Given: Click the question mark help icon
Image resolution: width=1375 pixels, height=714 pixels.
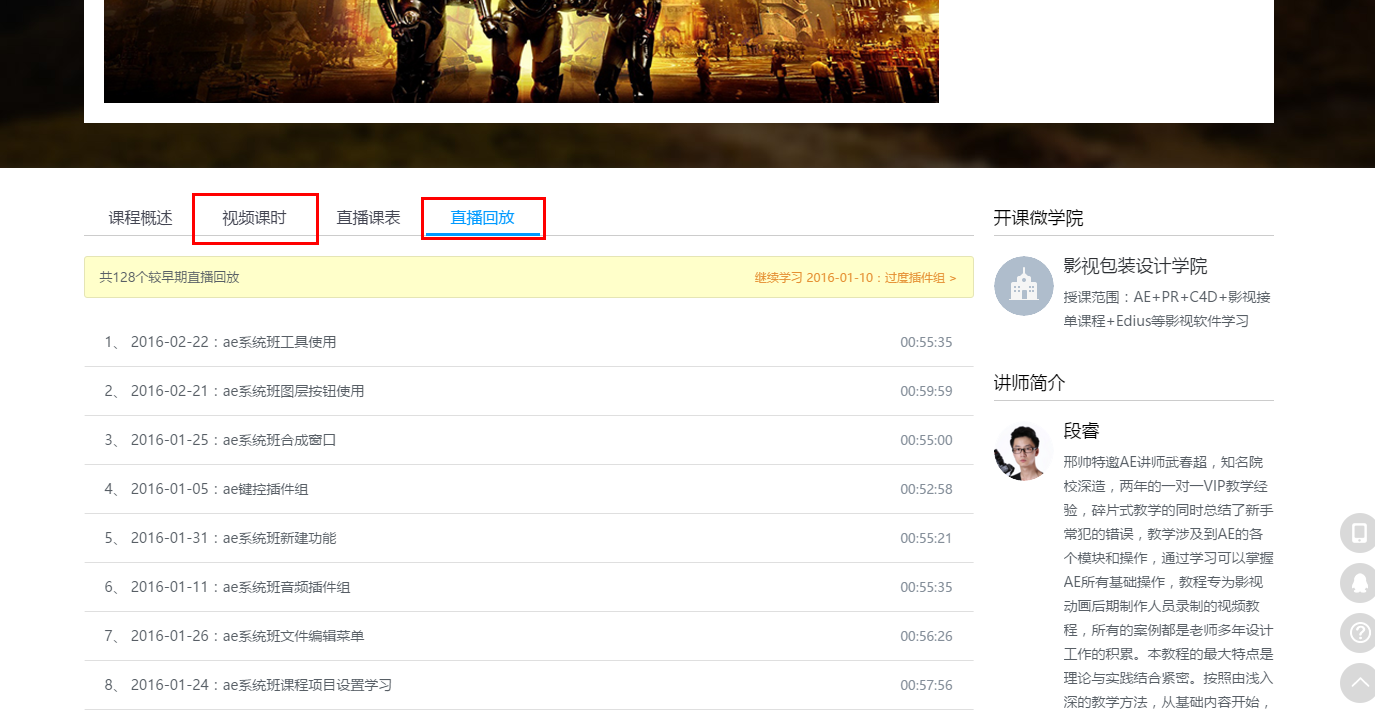Looking at the screenshot, I should (x=1358, y=632).
